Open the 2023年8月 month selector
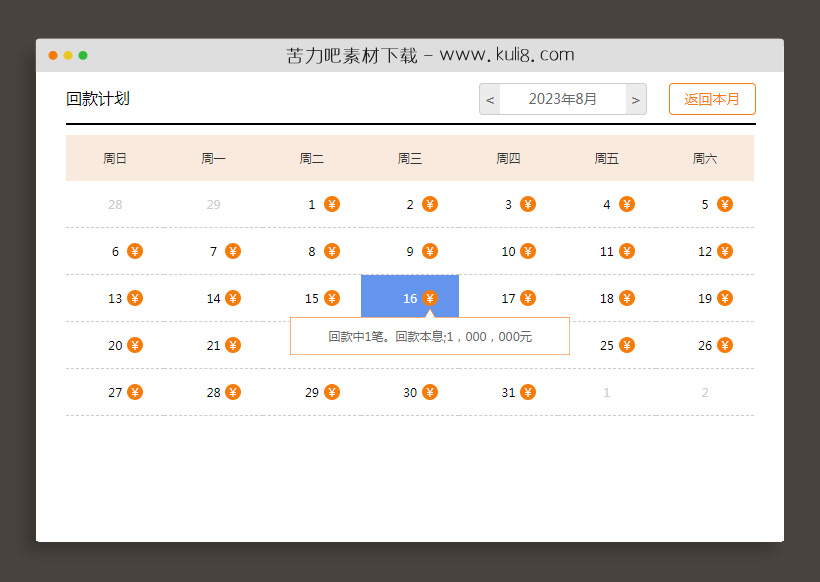The height and width of the screenshot is (582, 820). (x=563, y=99)
